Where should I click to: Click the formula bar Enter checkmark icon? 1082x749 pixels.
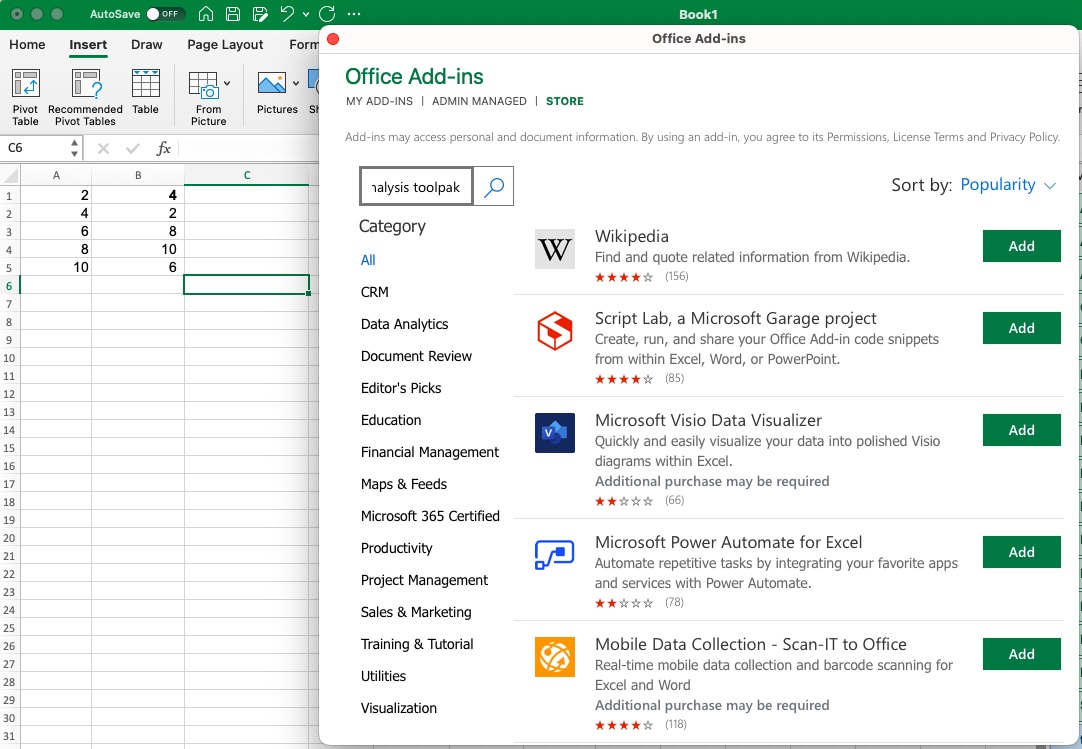click(133, 148)
